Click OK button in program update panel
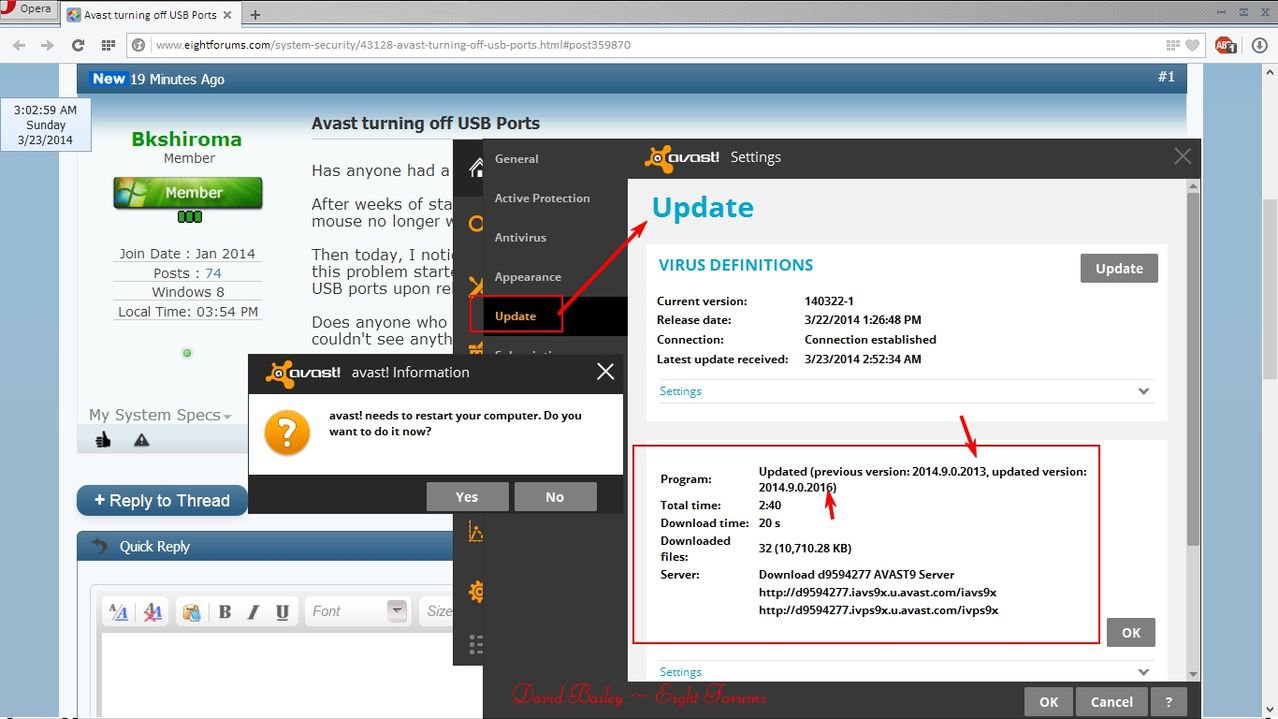This screenshot has width=1278, height=719. click(x=1131, y=632)
